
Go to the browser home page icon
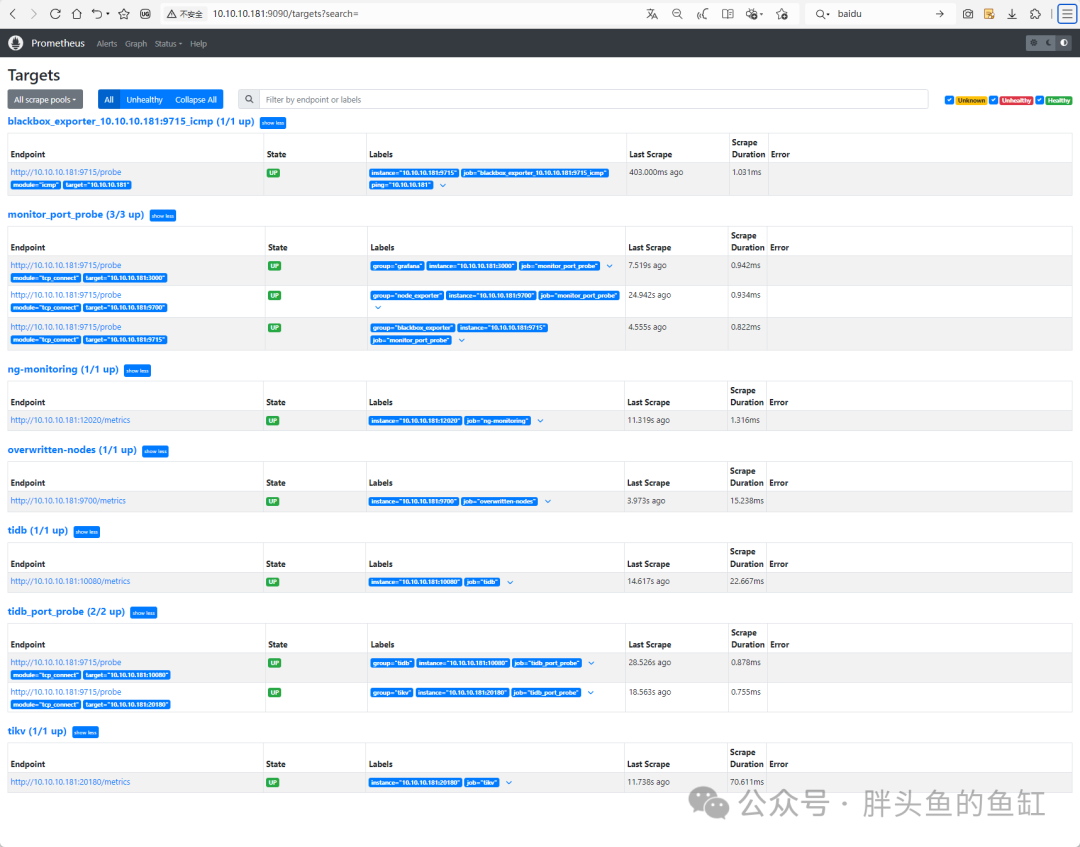[76, 14]
